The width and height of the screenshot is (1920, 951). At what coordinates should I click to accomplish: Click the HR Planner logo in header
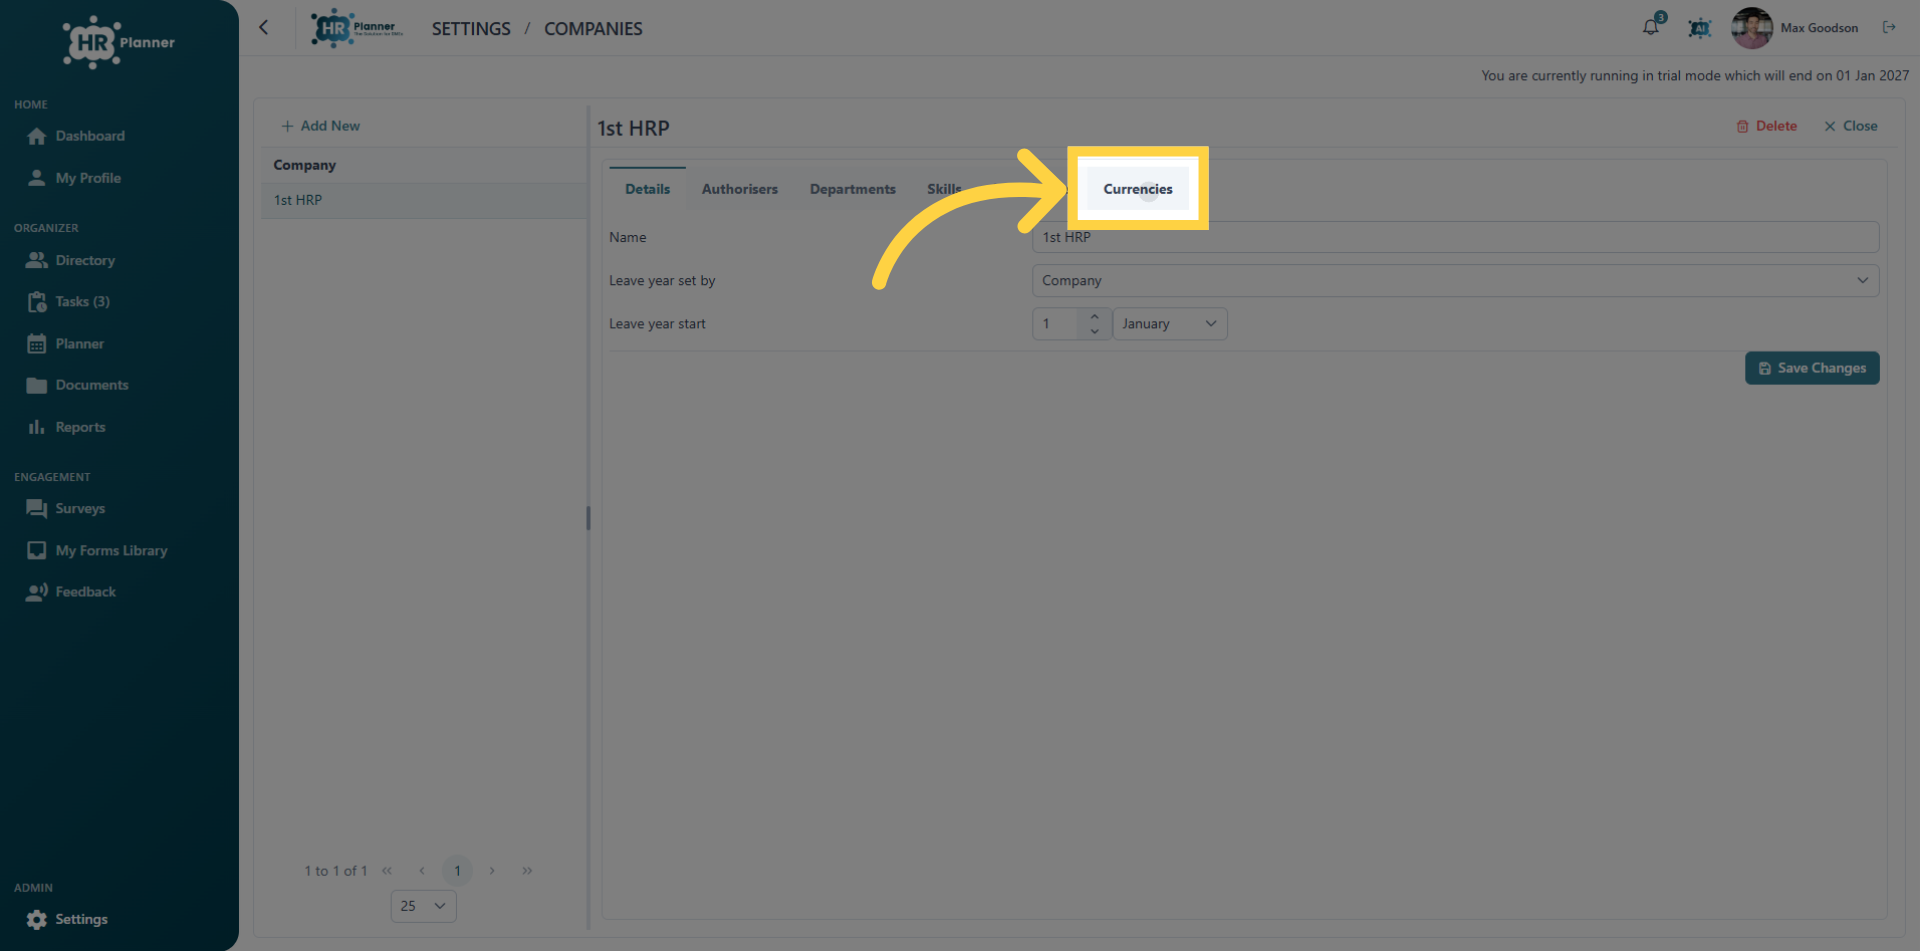point(357,28)
